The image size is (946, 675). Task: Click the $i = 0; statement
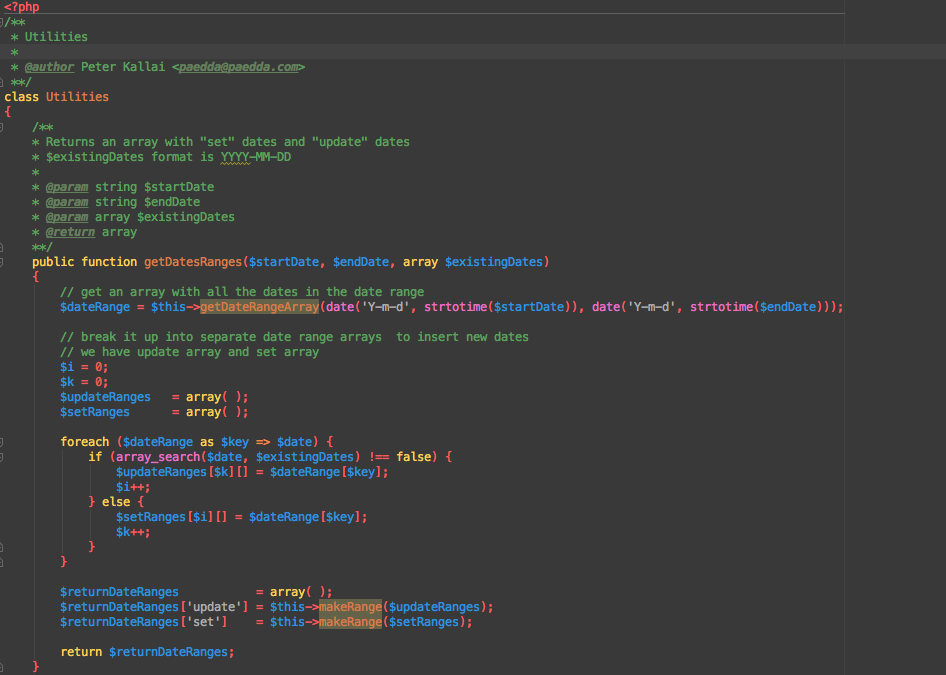coord(84,367)
